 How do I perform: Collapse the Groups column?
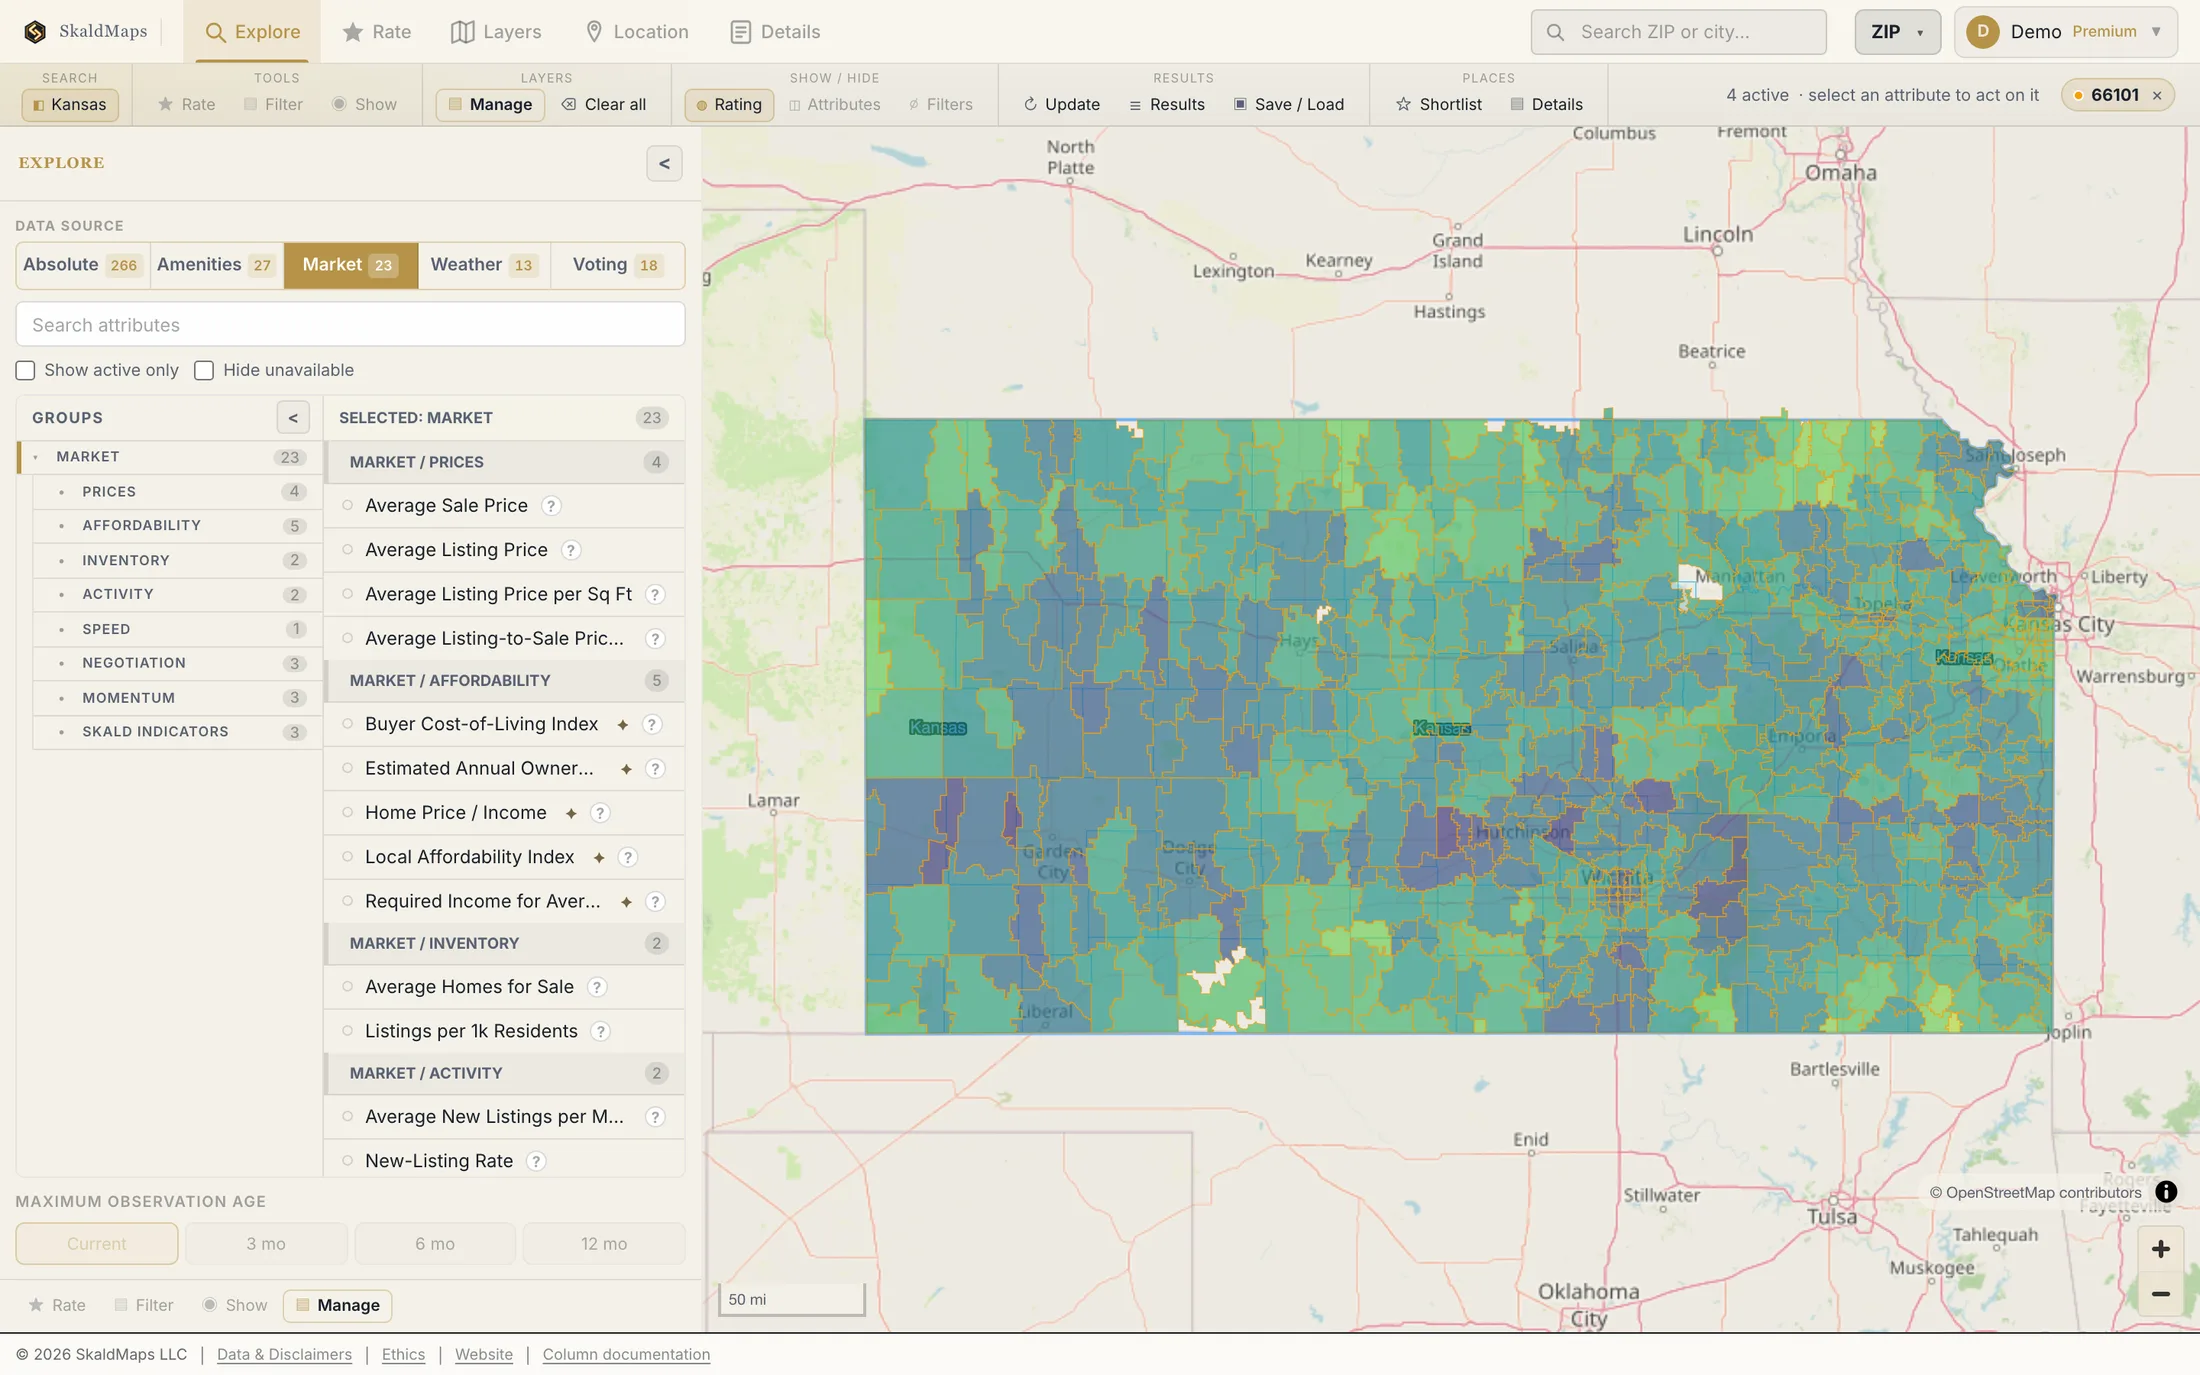[293, 418]
